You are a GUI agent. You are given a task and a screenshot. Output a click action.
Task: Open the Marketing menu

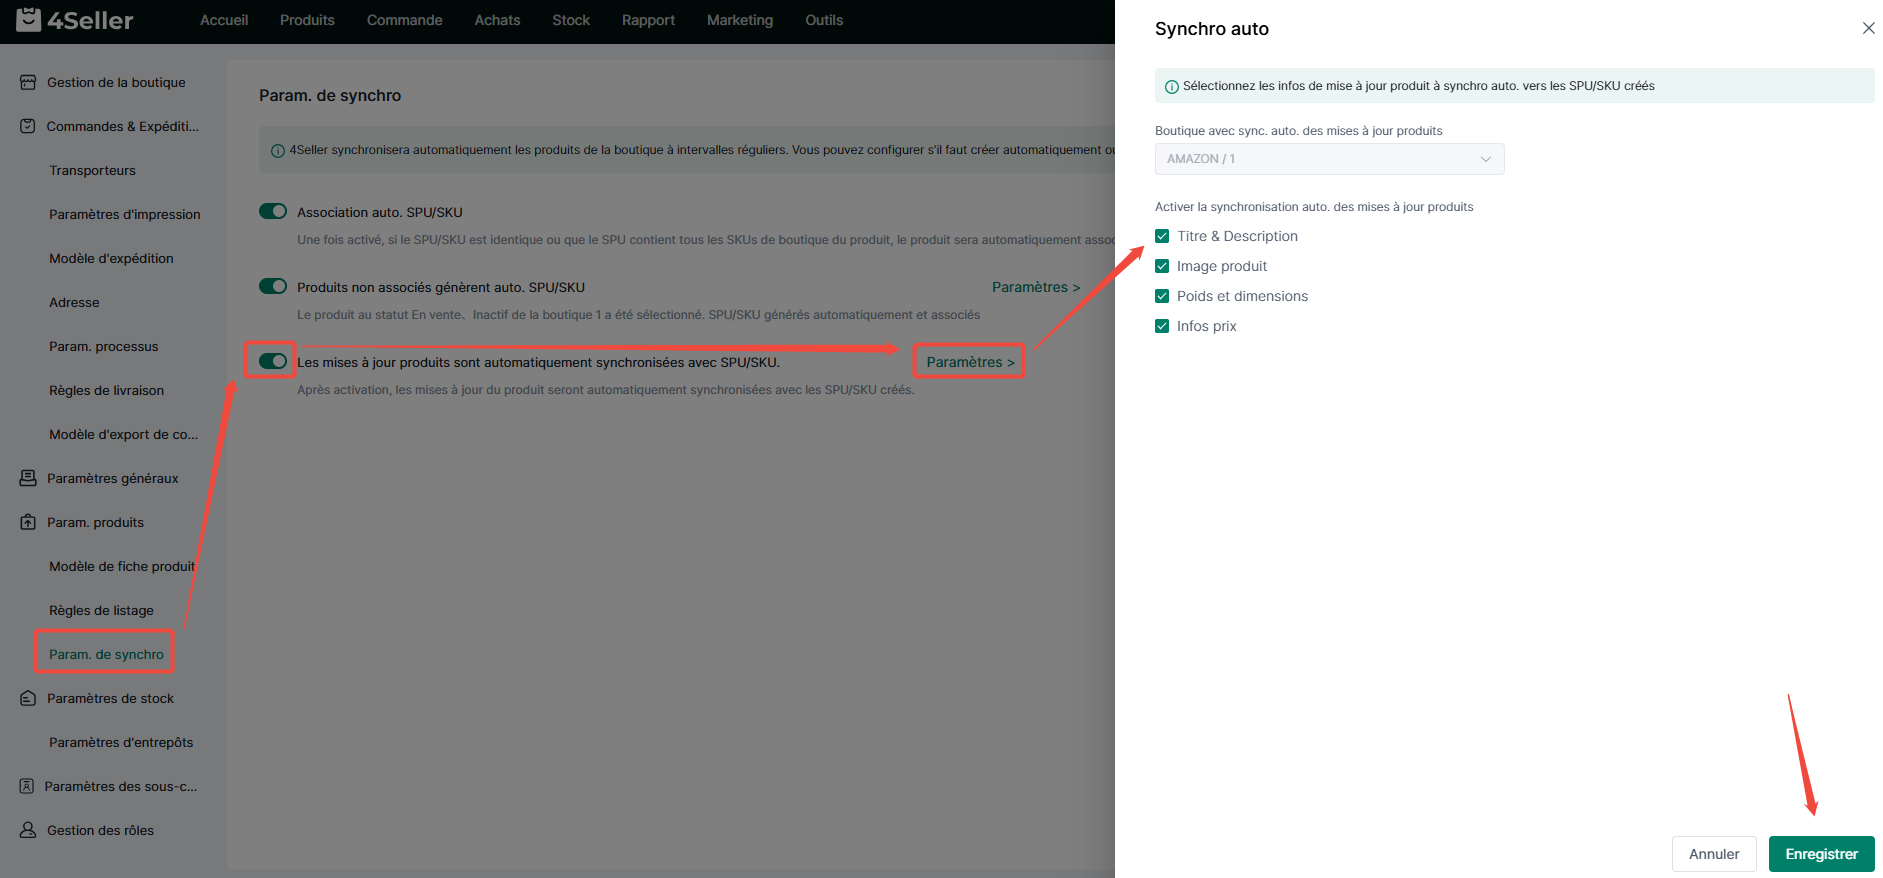tap(740, 20)
